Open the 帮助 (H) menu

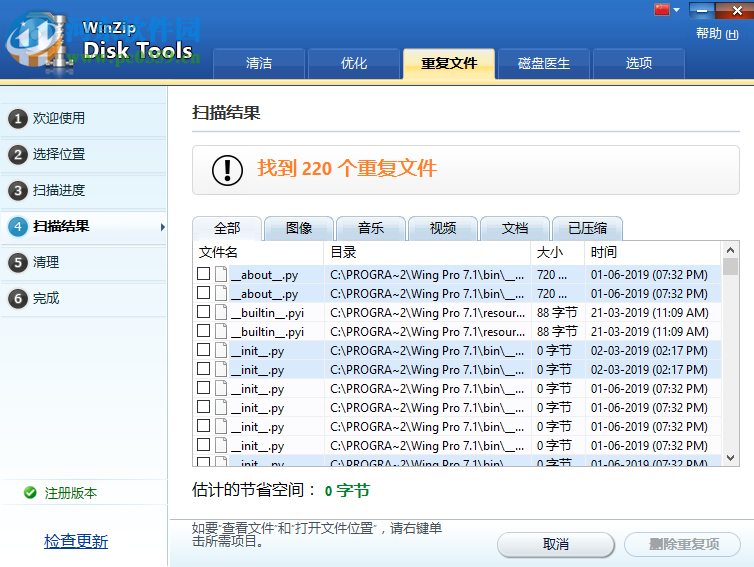point(717,34)
